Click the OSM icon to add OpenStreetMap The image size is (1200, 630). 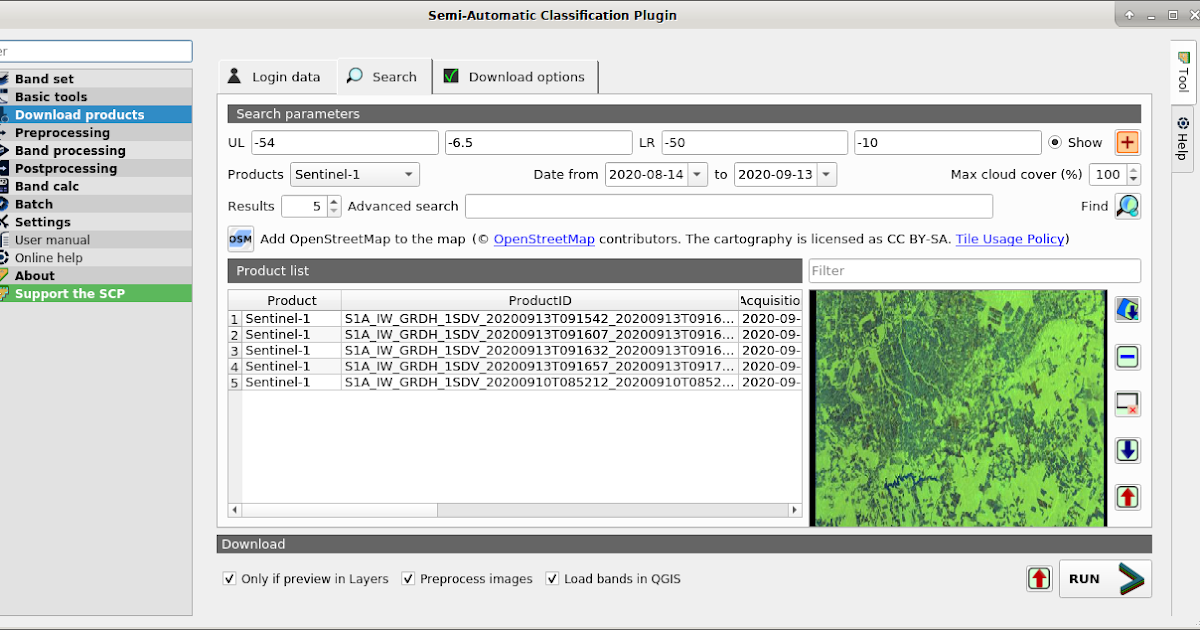240,239
